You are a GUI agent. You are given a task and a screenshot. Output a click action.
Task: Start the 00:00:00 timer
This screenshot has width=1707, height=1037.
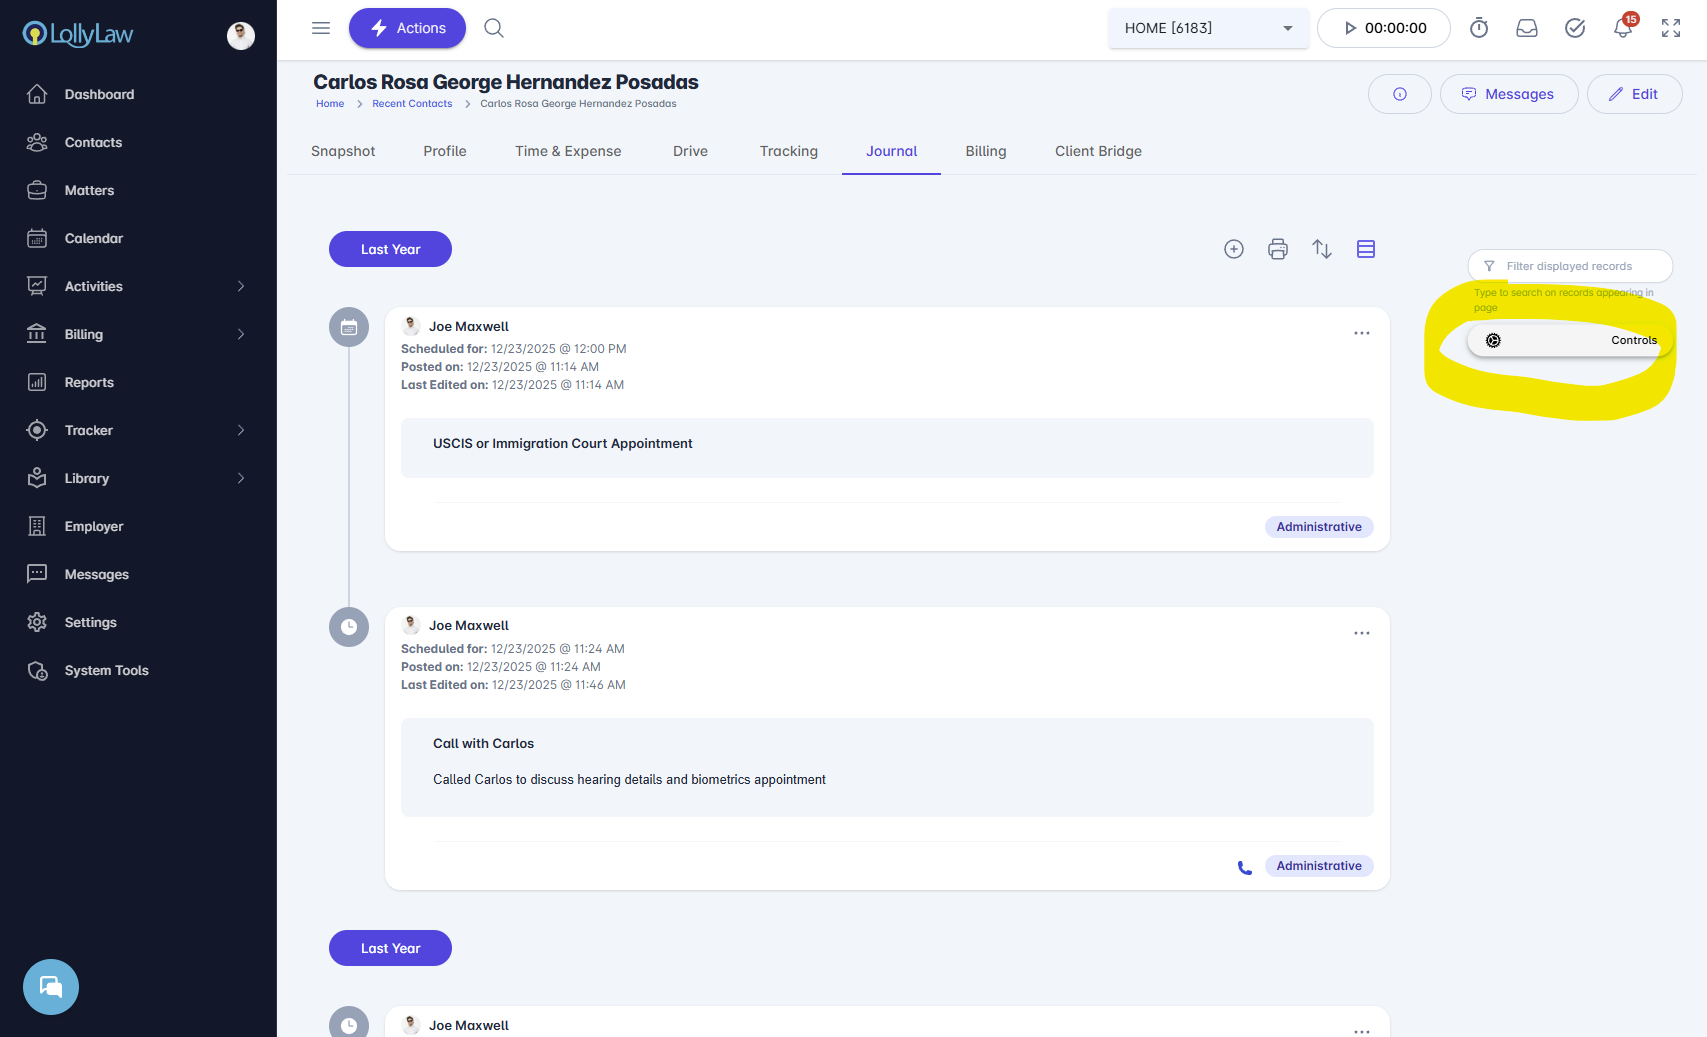1384,28
